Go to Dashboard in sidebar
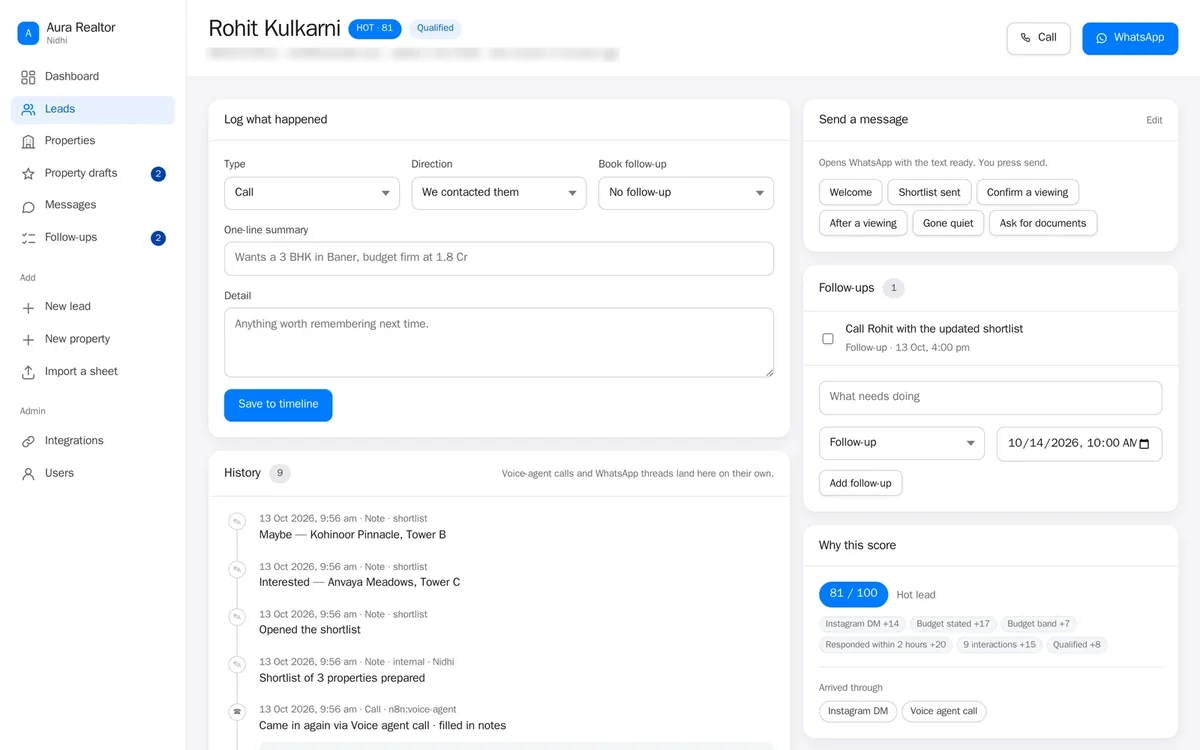Screen dimensions: 1200x750 [x=93, y=77]
